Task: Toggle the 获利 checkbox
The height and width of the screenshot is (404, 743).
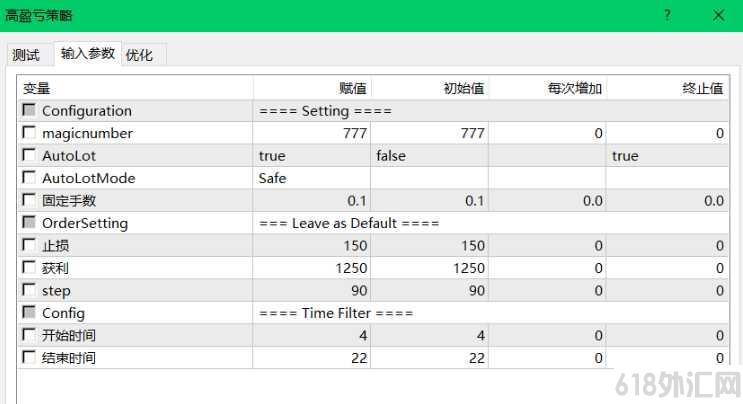Action: (x=29, y=267)
